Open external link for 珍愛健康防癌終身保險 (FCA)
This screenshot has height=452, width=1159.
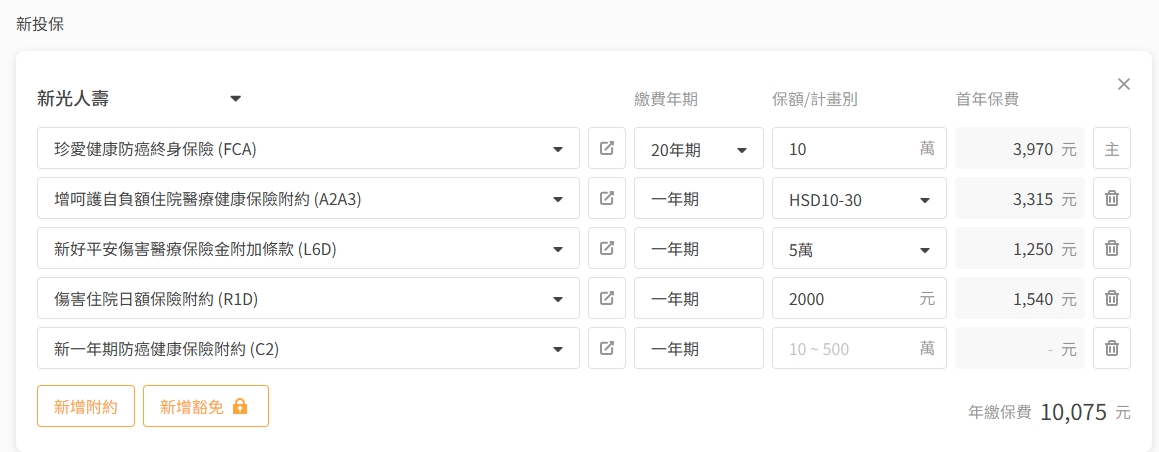tap(607, 148)
